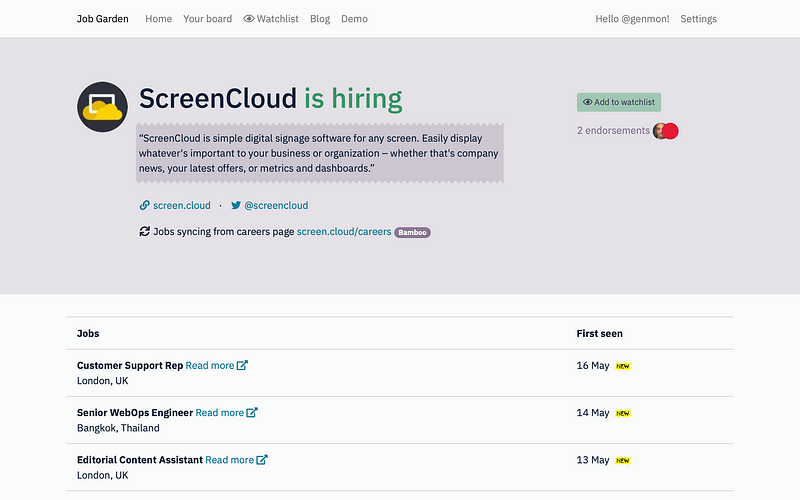Click the external link icon for Customer Support Rep
The image size is (800, 500).
(242, 365)
